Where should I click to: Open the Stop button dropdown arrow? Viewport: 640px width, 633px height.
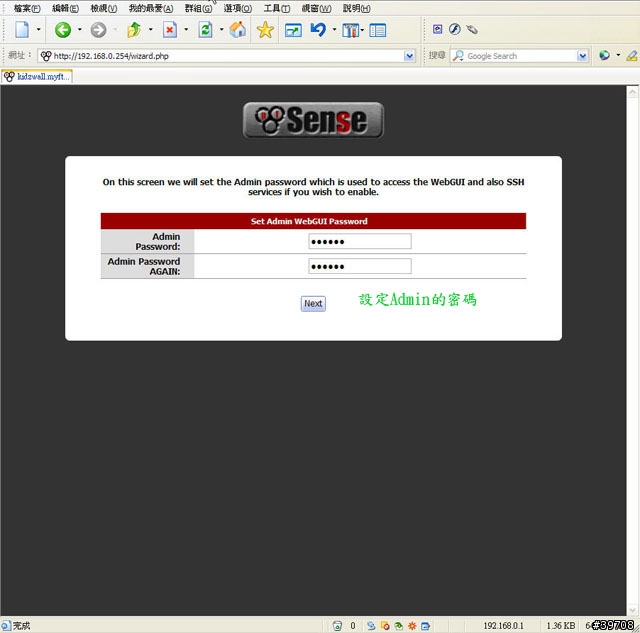[186, 29]
